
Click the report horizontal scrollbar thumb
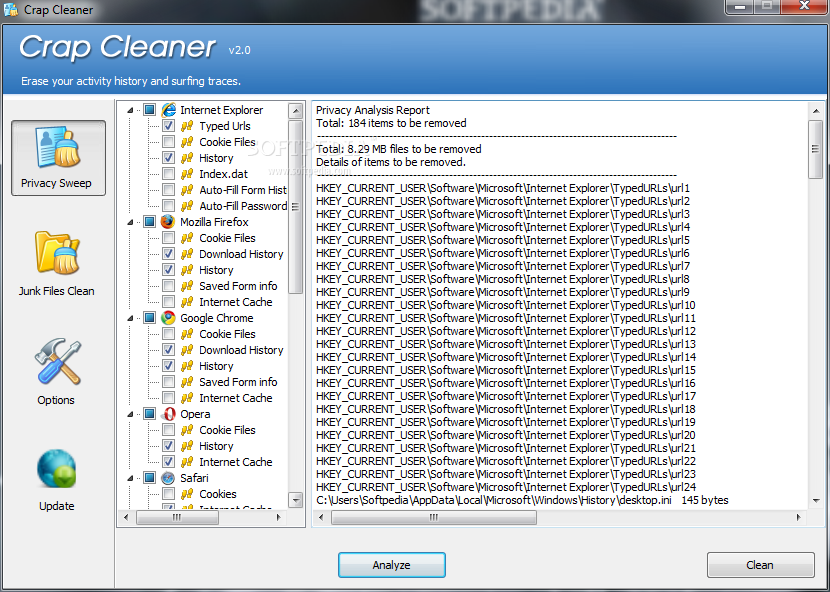434,517
